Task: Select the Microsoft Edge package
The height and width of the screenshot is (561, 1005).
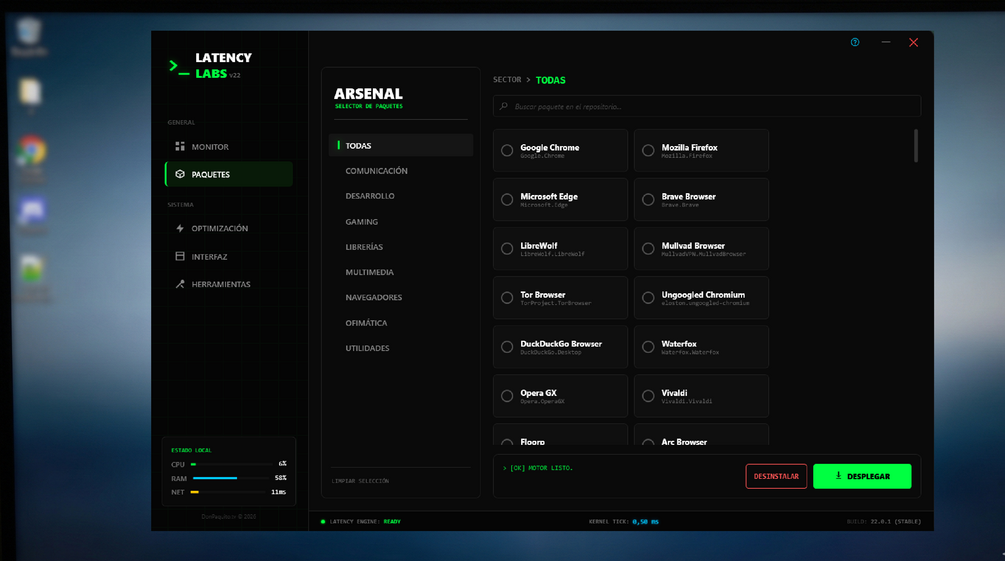Action: 560,199
